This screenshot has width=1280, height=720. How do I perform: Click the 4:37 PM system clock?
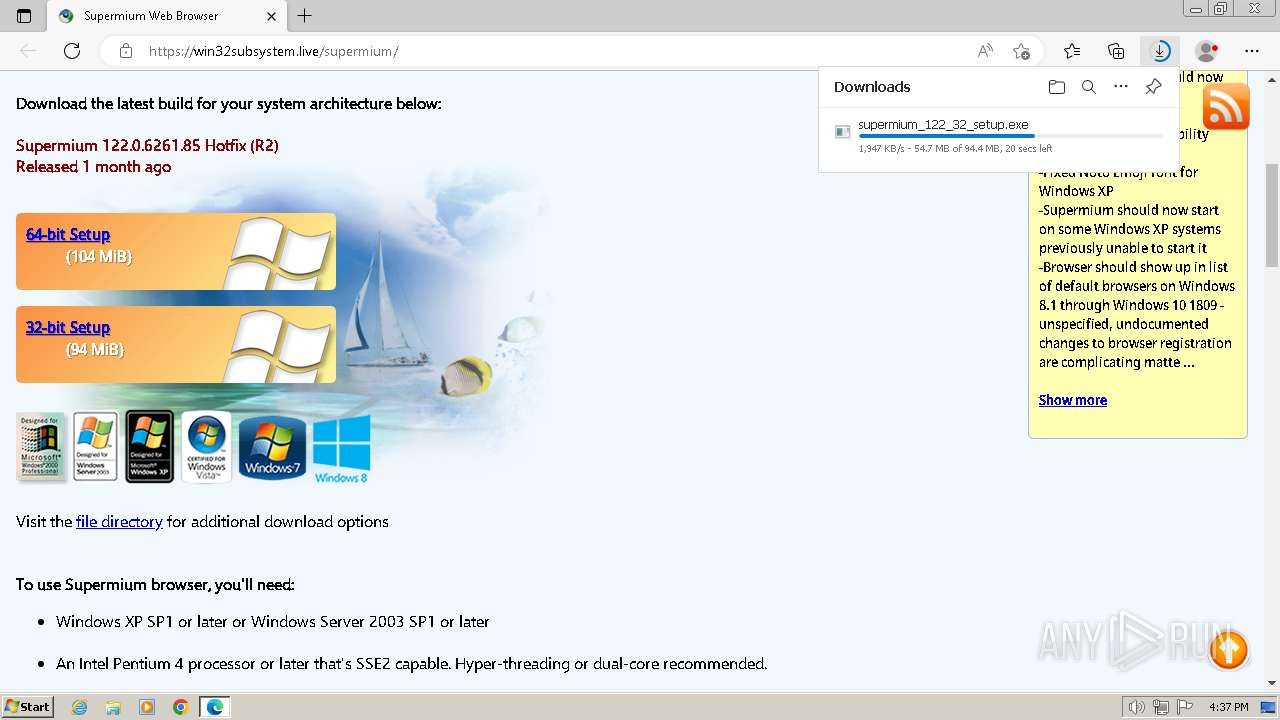click(x=1229, y=707)
